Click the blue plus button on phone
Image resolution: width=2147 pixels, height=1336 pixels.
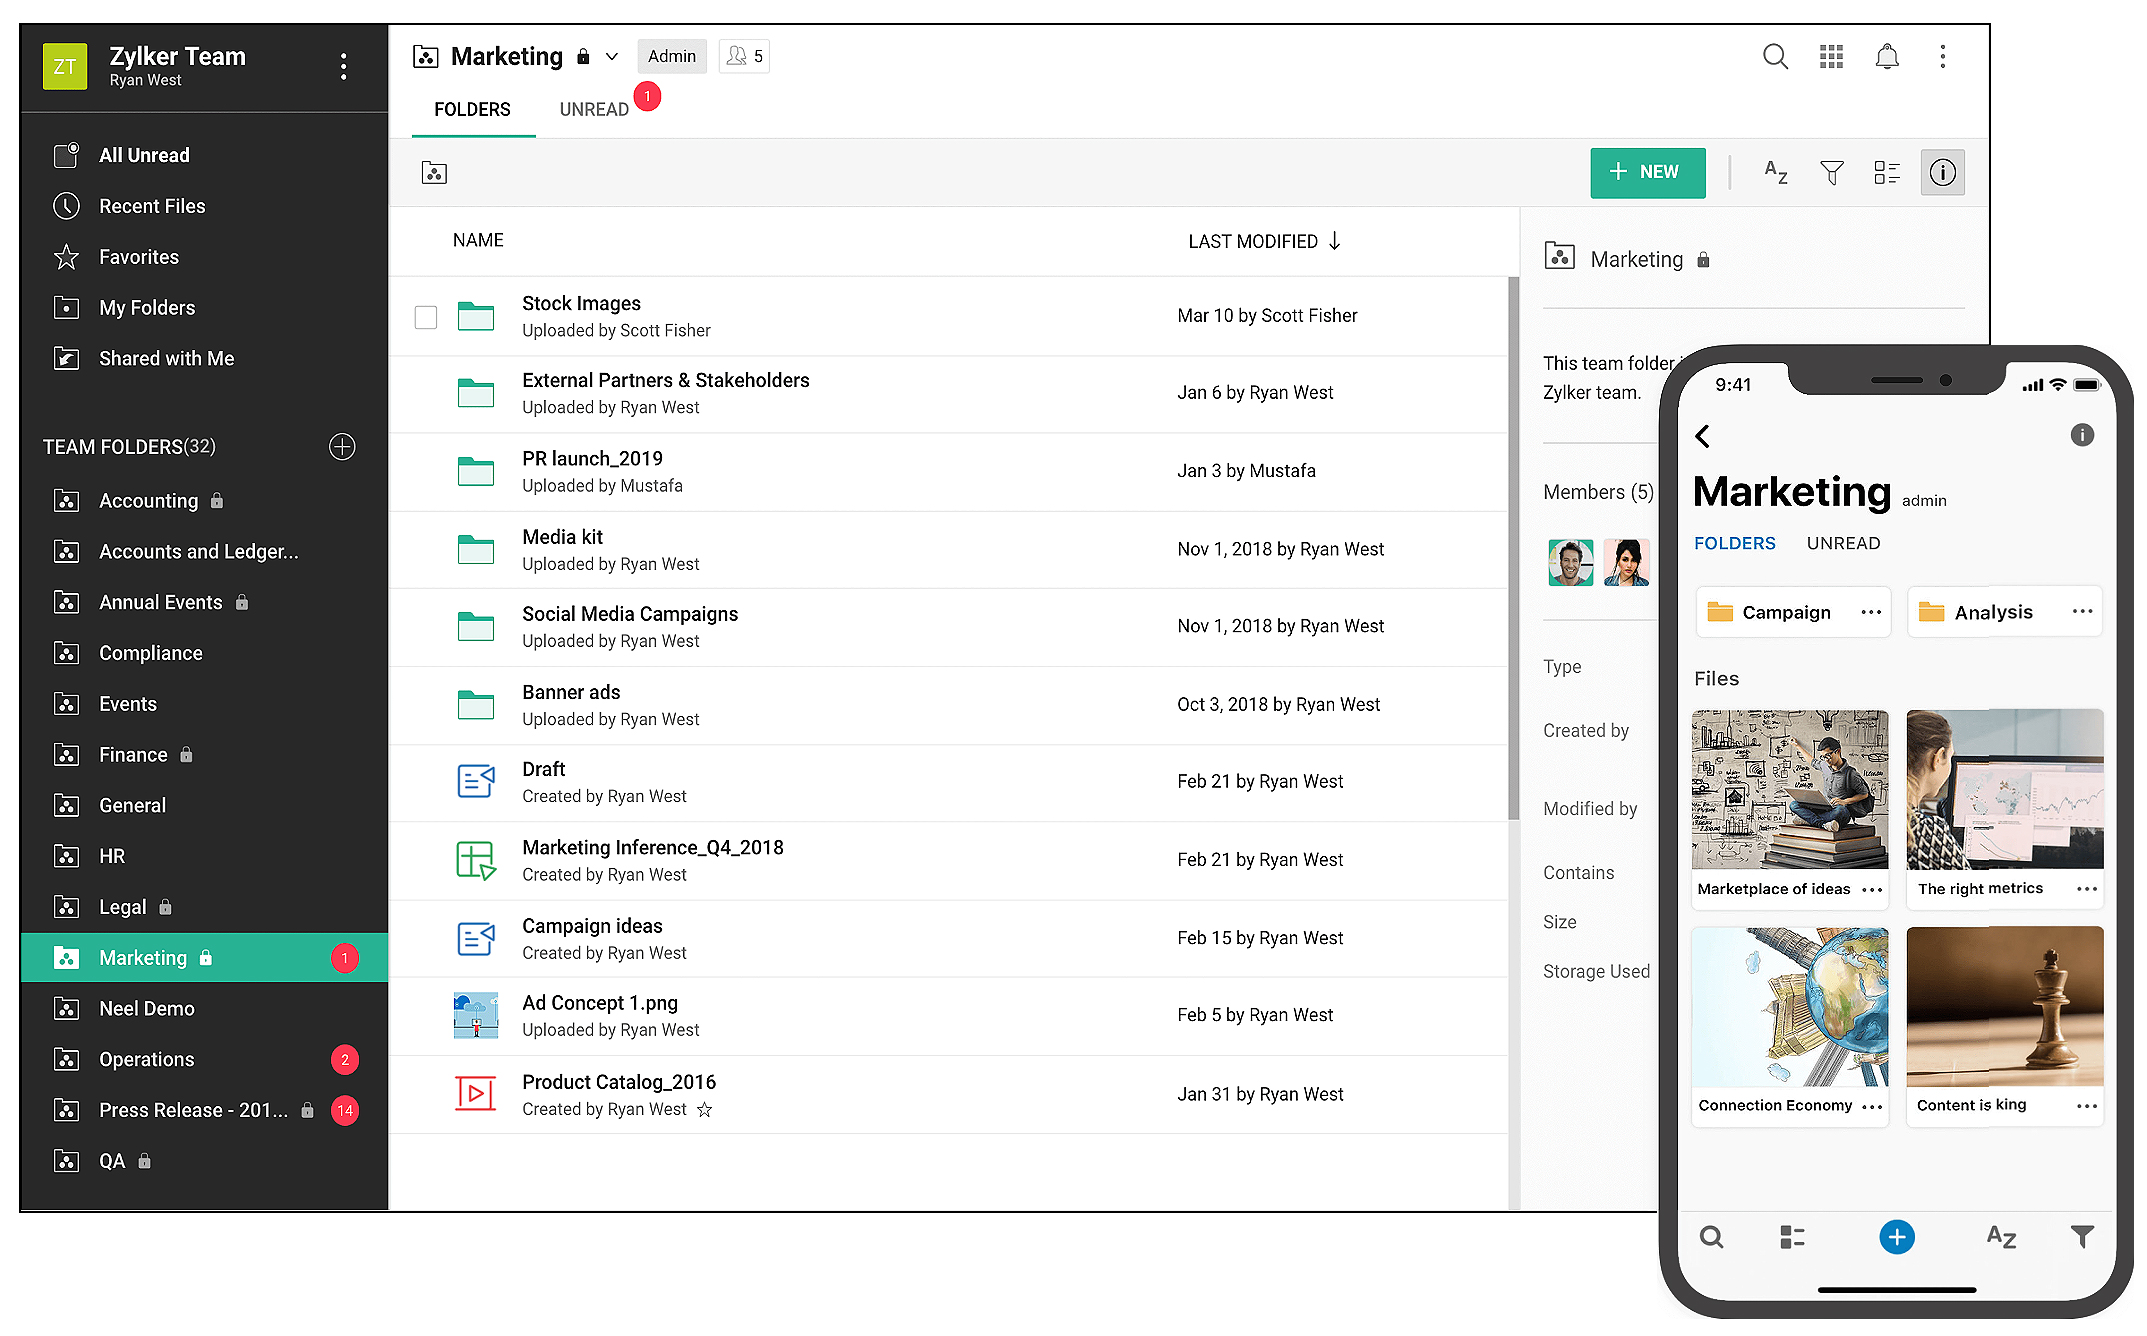point(1897,1237)
